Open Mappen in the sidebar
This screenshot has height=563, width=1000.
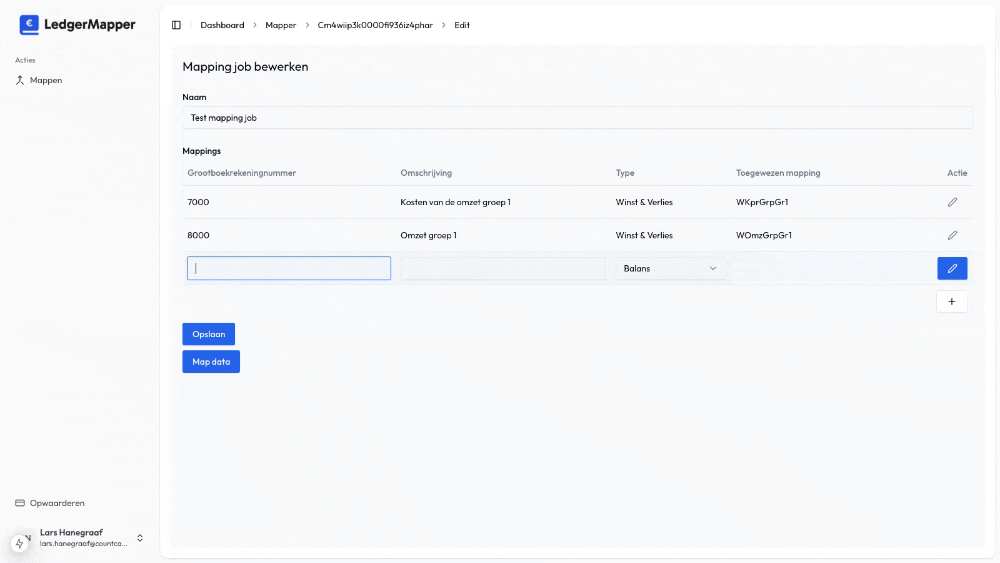39,80
